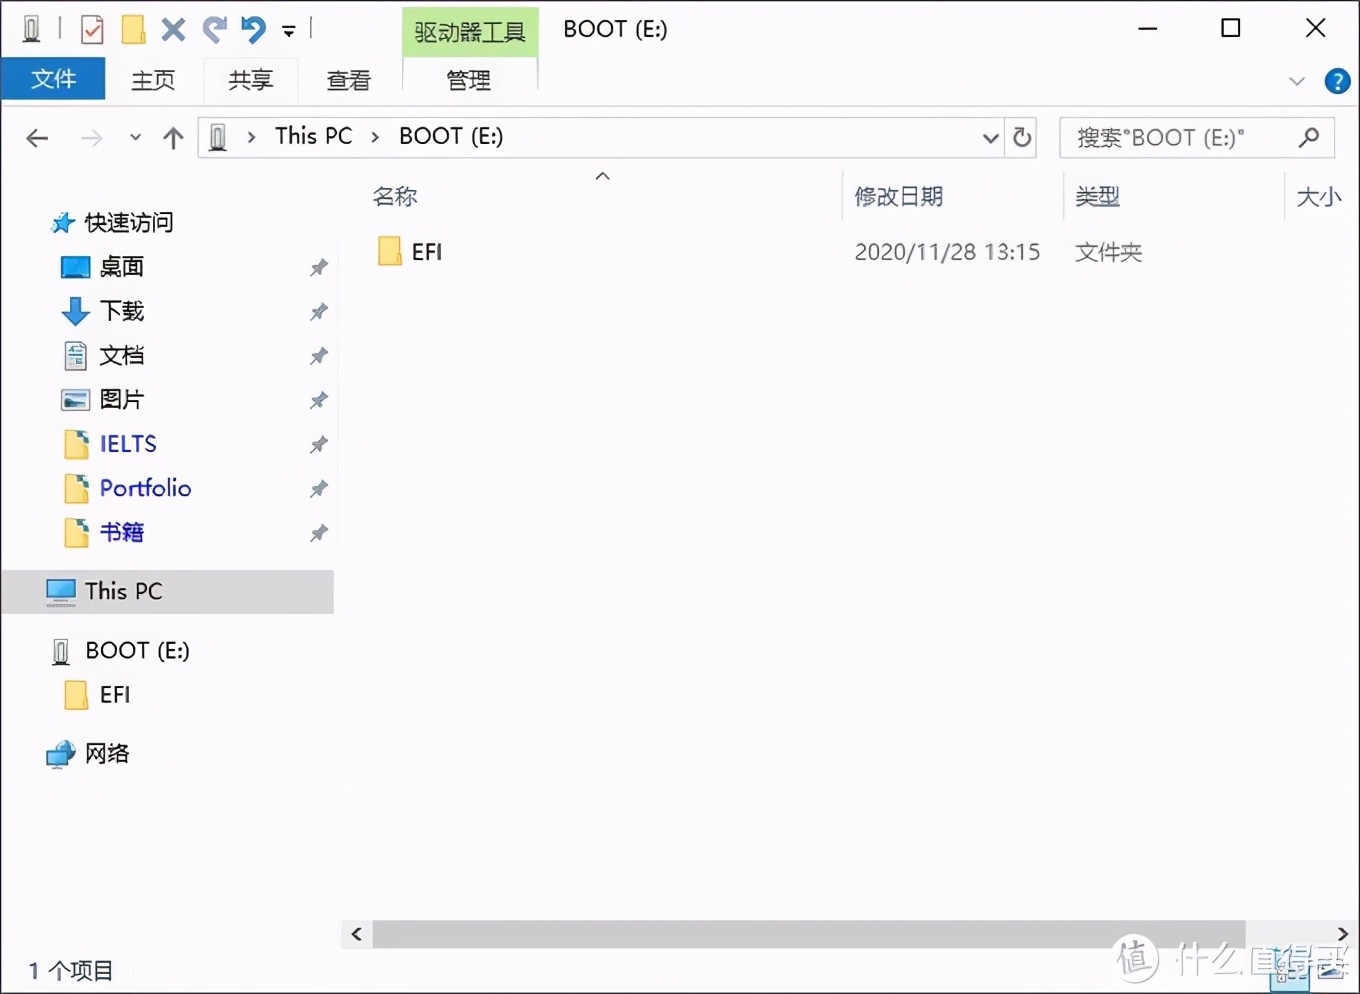
Task: Click the Delete X icon in quick access toolbar
Action: click(x=173, y=30)
